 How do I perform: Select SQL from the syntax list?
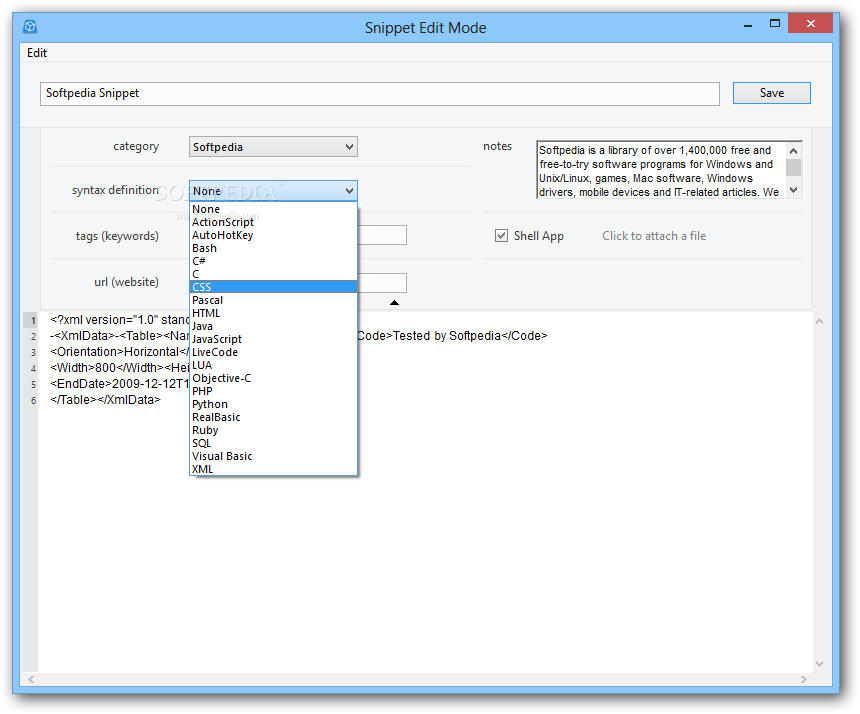click(x=273, y=443)
